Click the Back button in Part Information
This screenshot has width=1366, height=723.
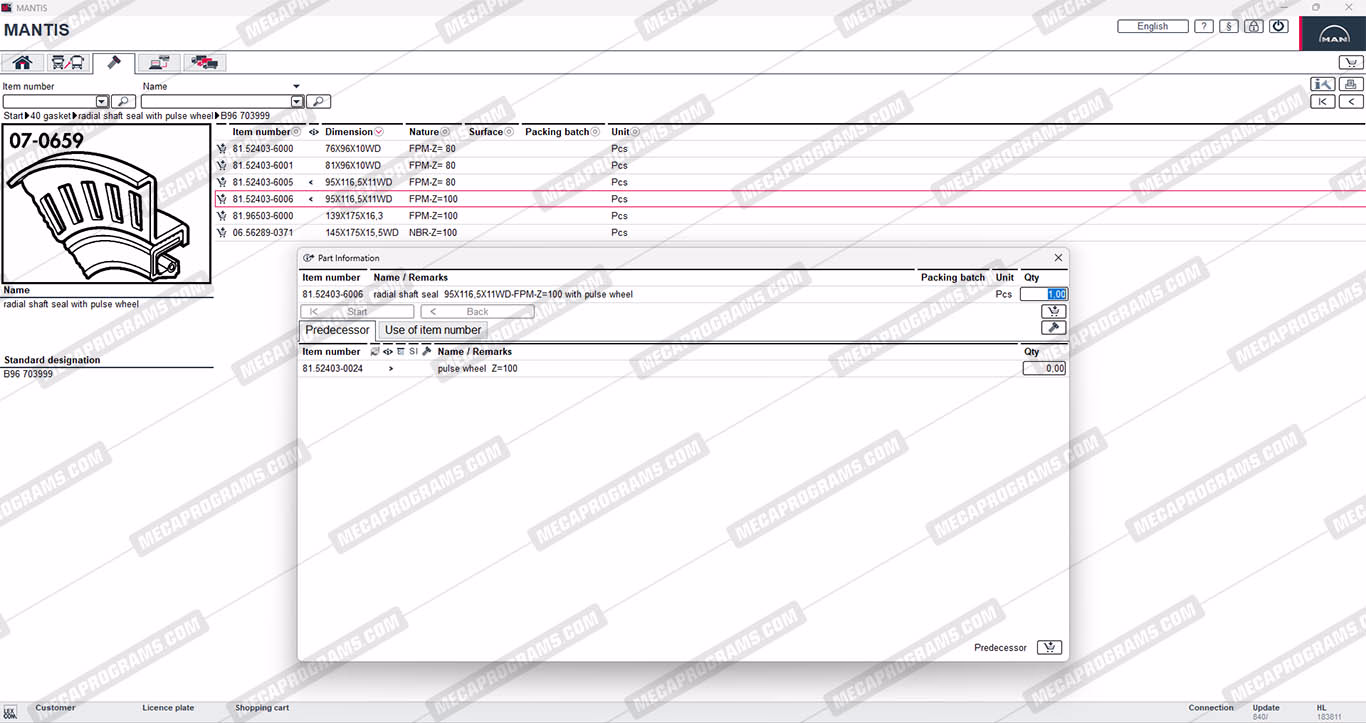pyautogui.click(x=477, y=312)
